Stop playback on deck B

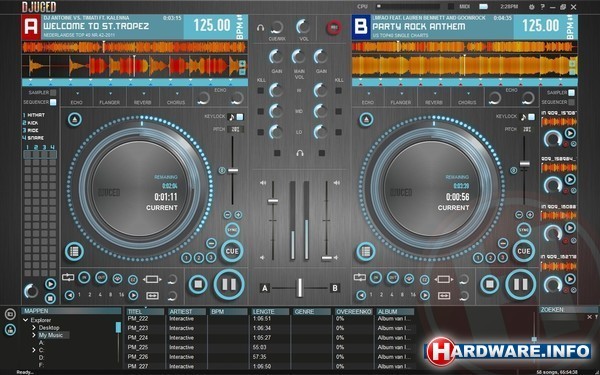489,285
